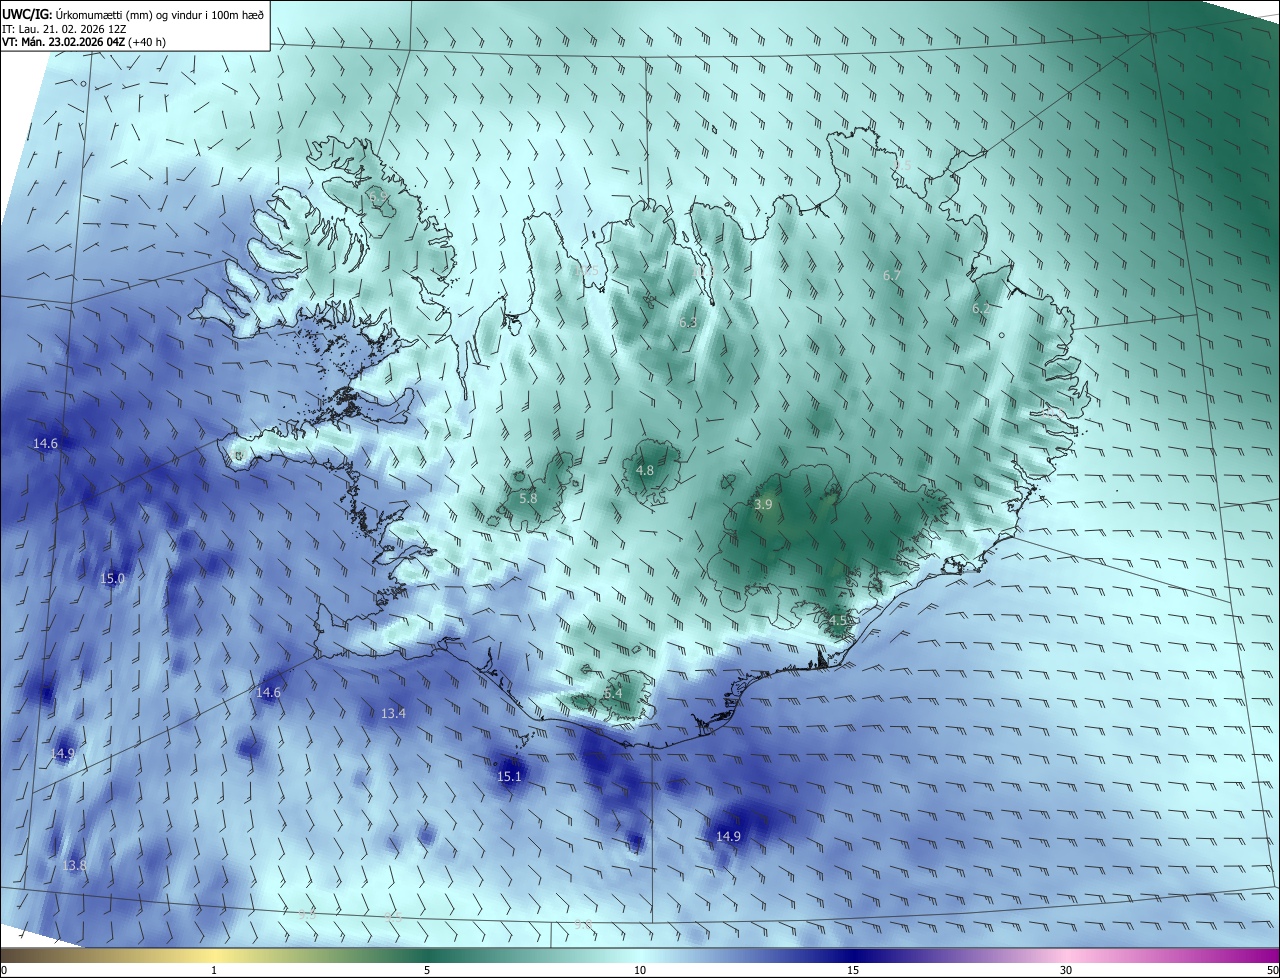Click the 15.0 precipitation value label
Screen dimensions: 1280x978
pyautogui.click(x=113, y=579)
